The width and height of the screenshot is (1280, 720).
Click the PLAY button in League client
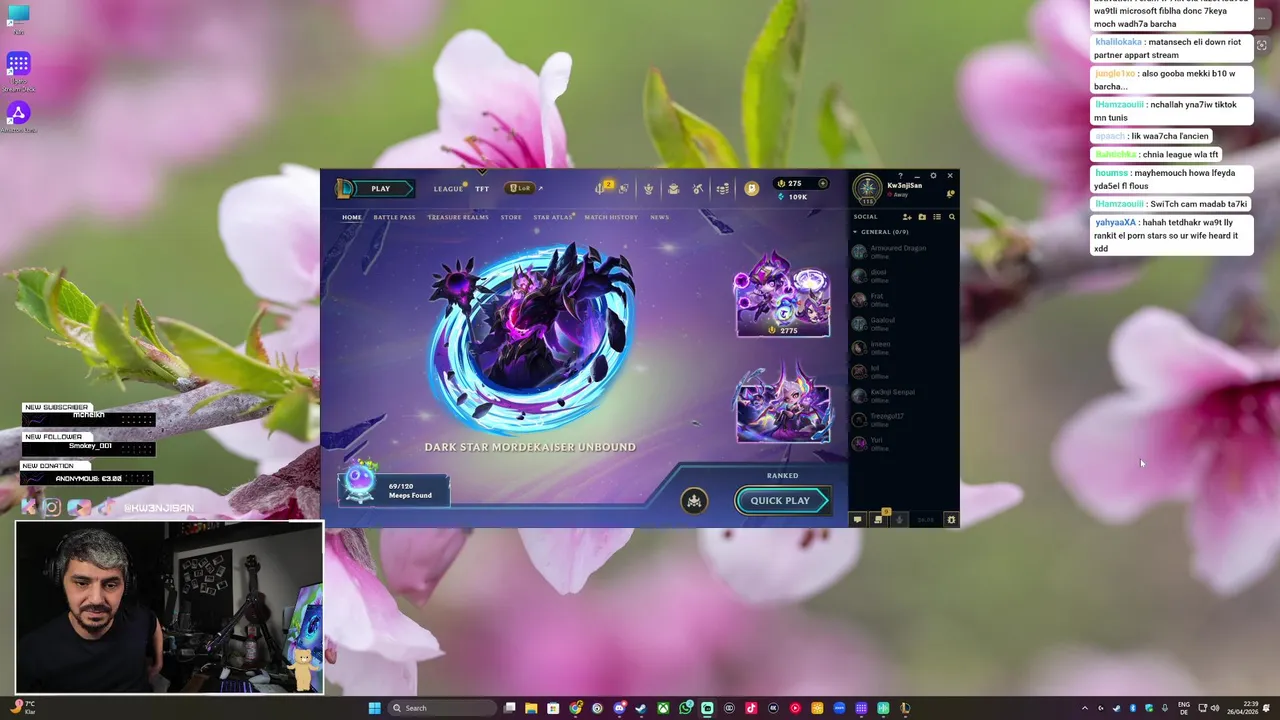click(380, 189)
